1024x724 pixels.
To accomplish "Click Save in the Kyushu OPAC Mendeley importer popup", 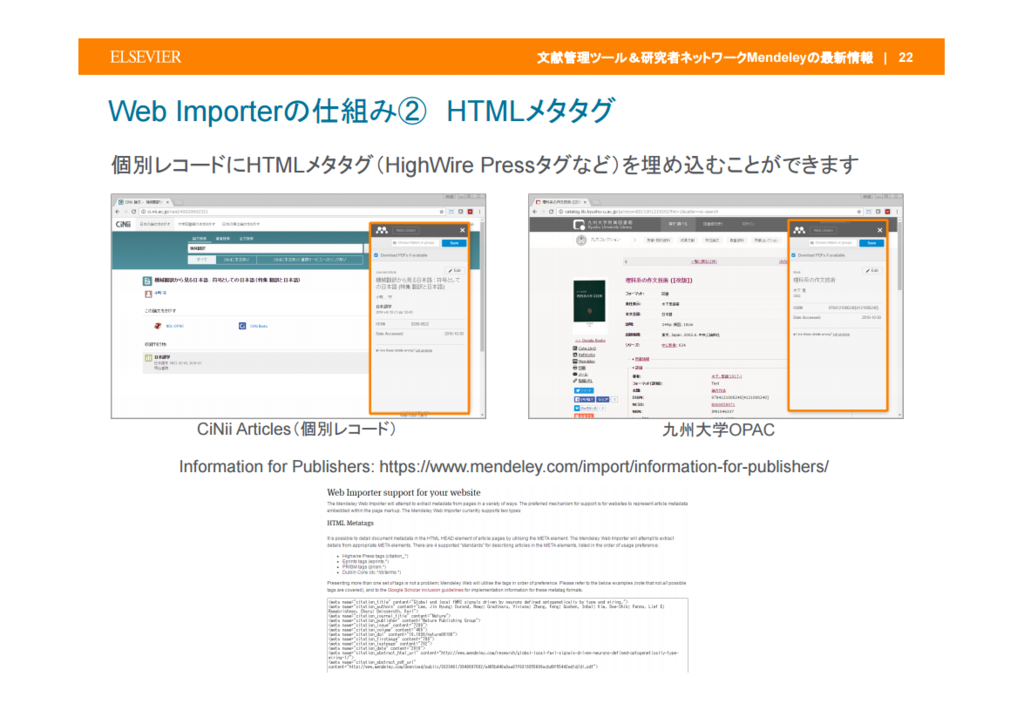I will point(871,243).
